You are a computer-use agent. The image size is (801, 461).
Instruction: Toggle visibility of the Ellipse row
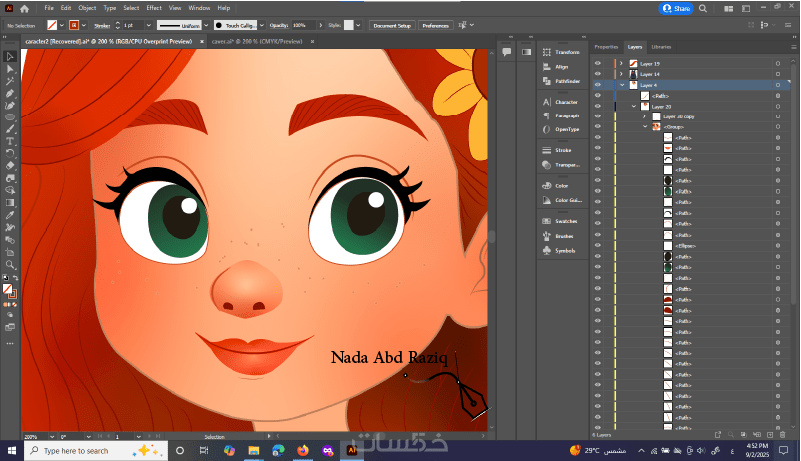(x=598, y=246)
